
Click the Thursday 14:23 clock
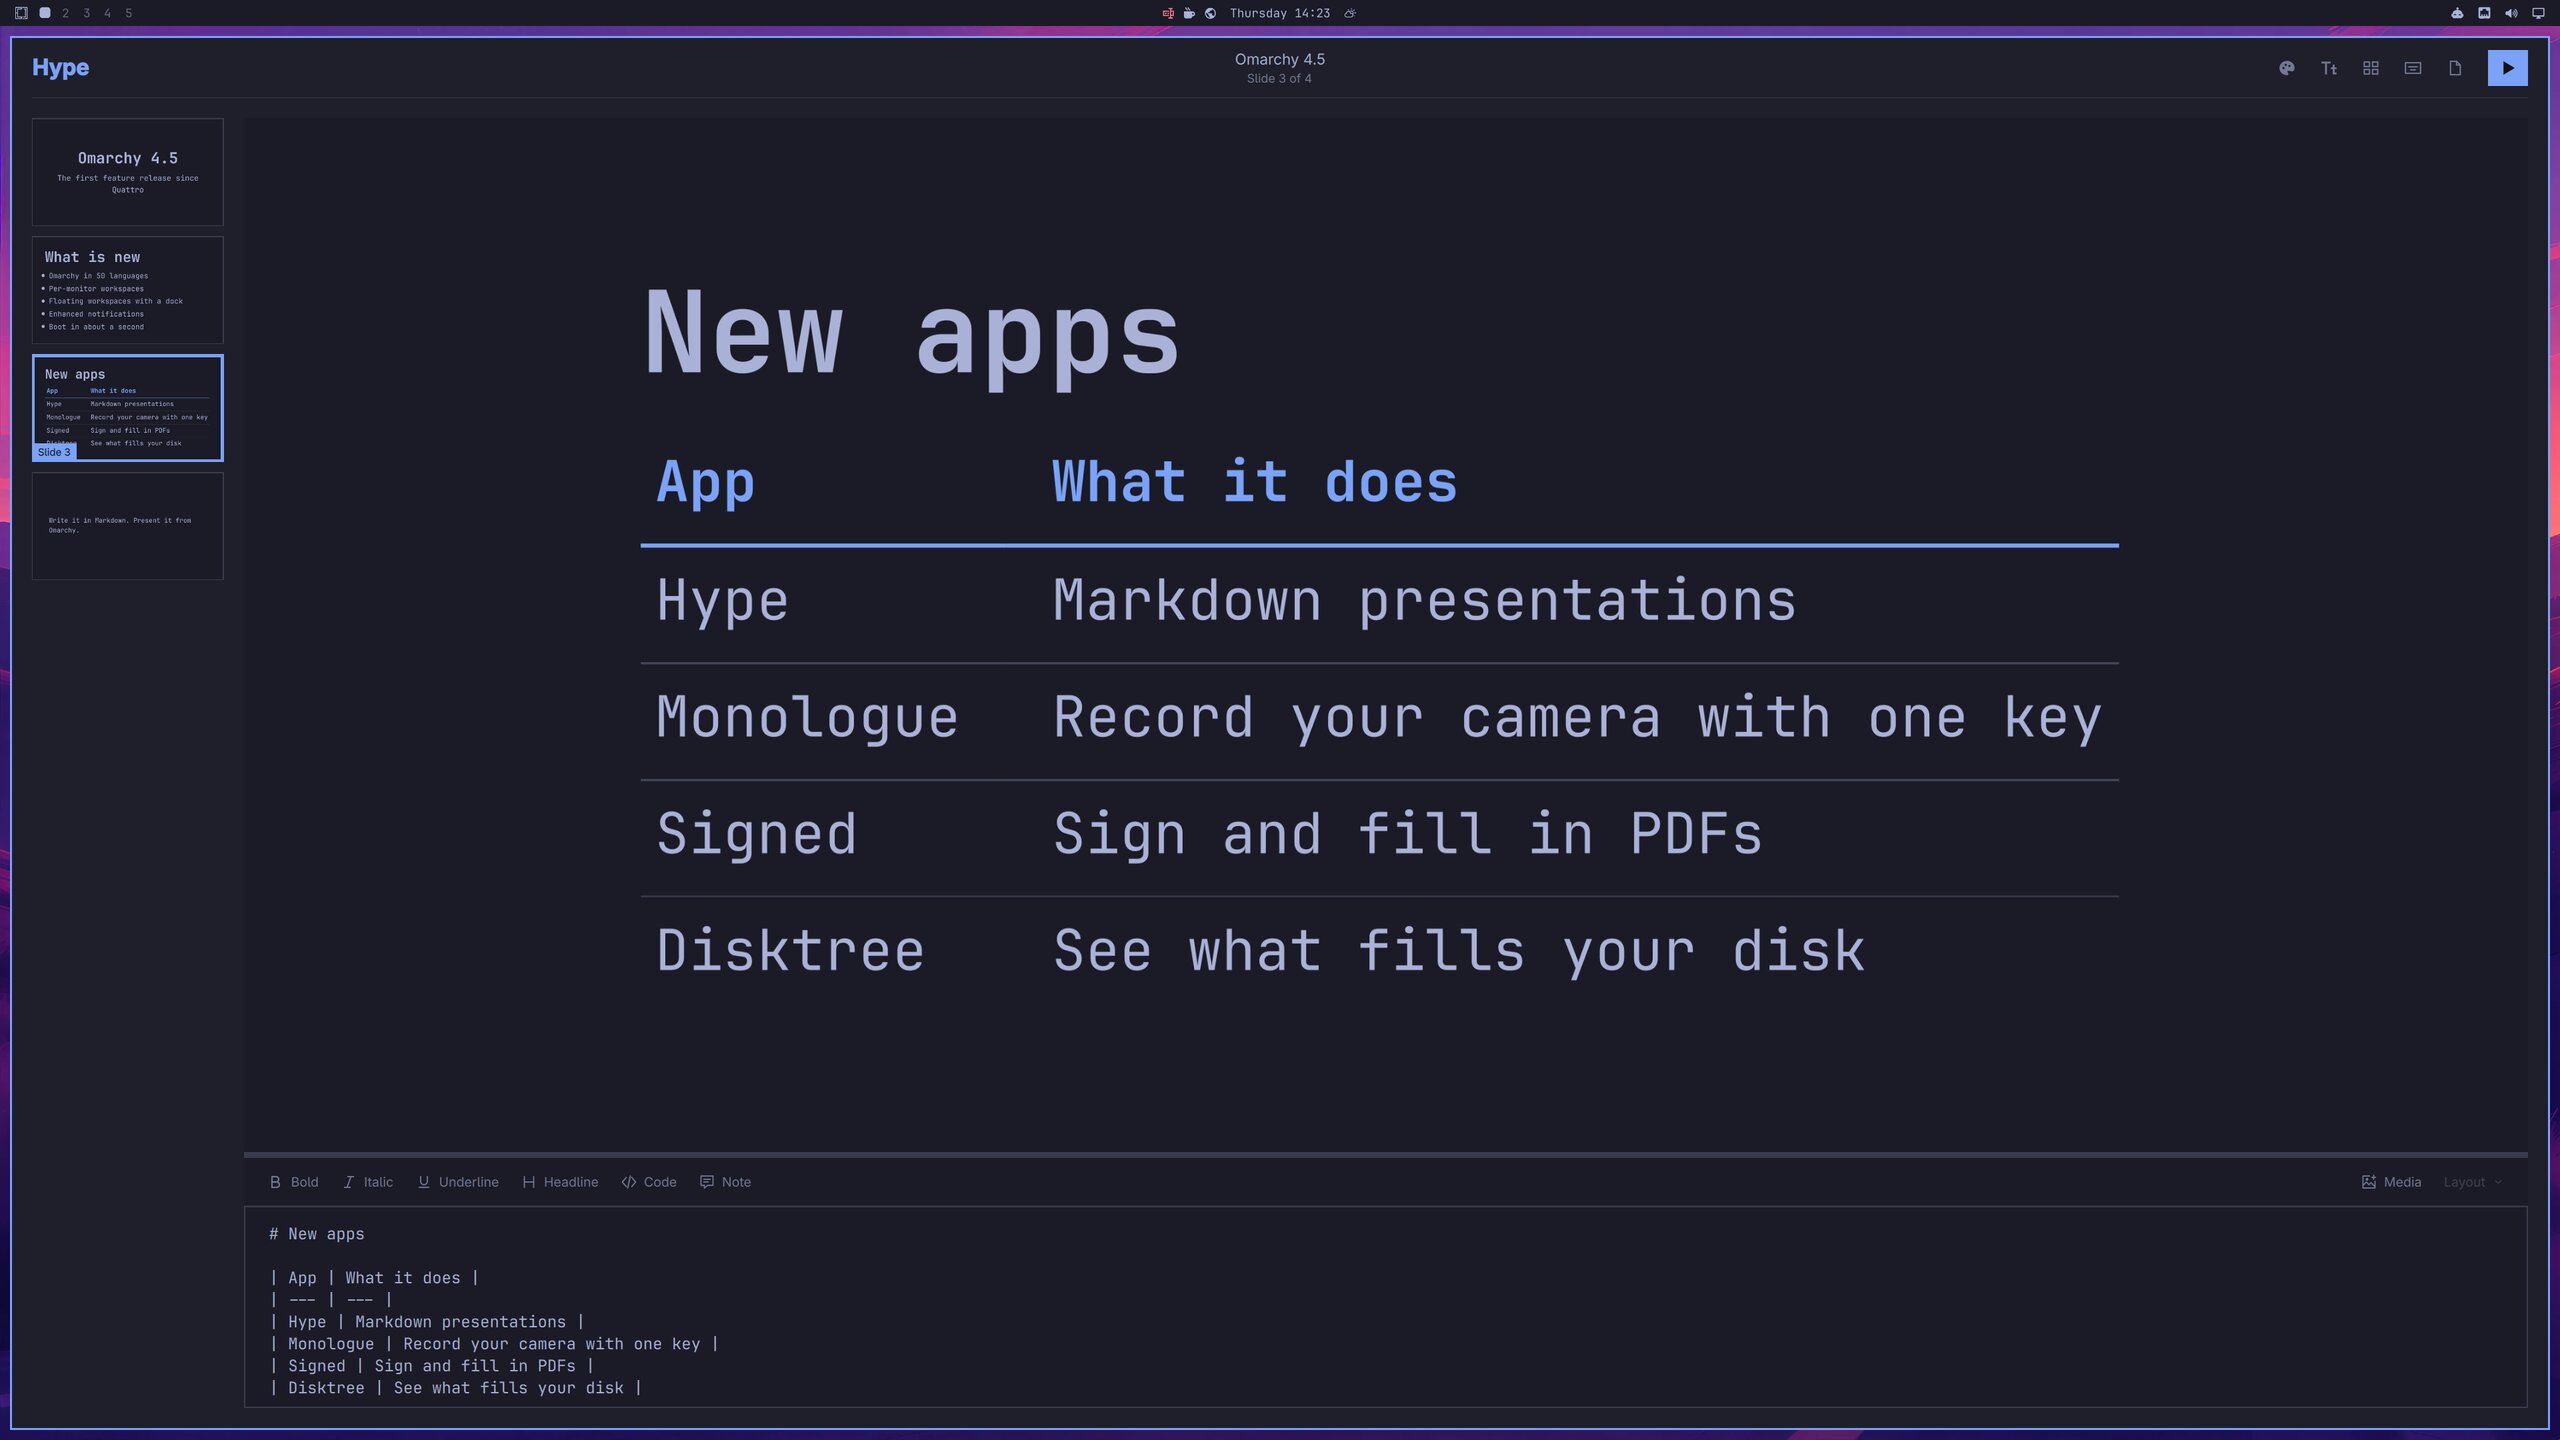[x=1279, y=13]
